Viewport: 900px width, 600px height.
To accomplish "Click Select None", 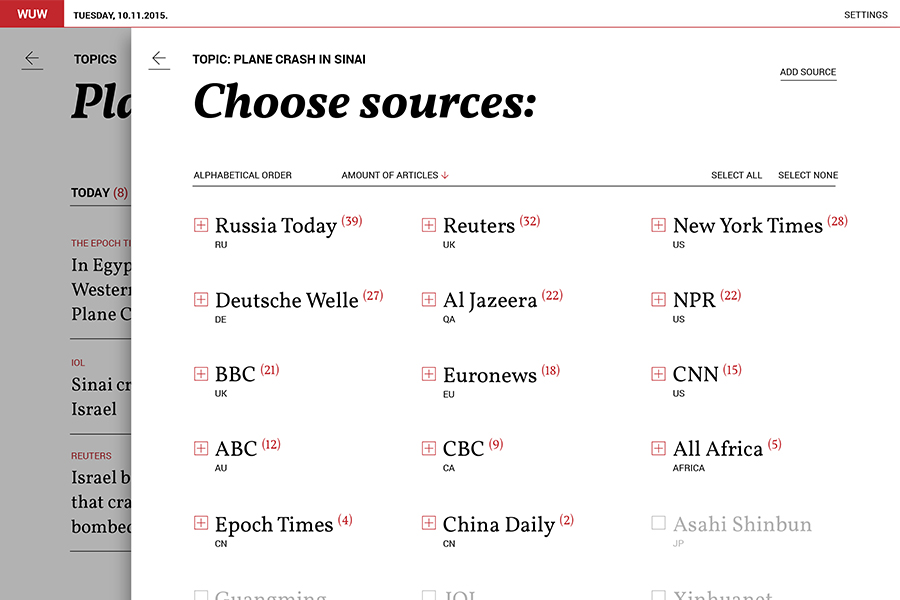I will coord(808,175).
